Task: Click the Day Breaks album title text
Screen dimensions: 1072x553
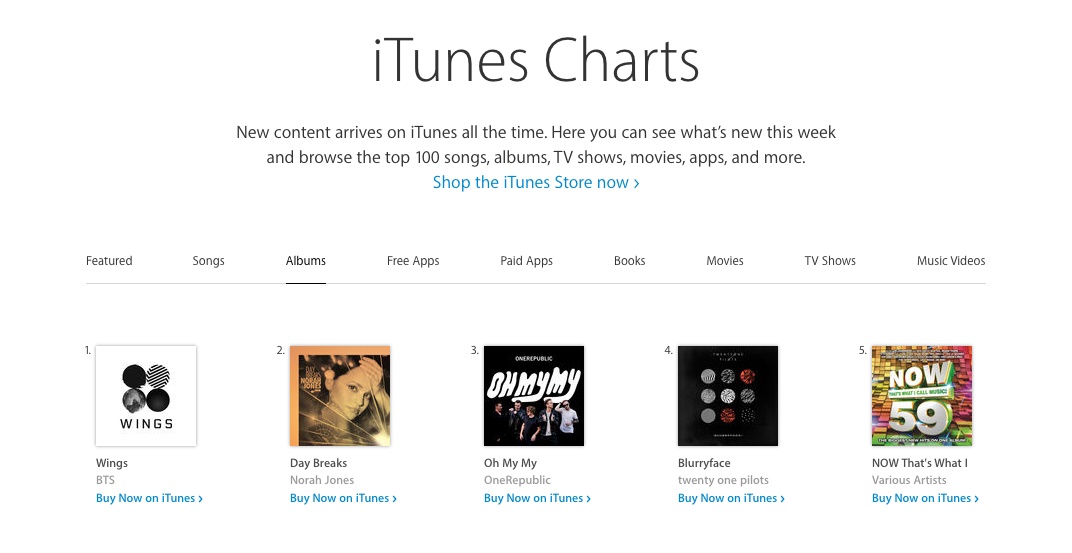Action: [x=318, y=463]
